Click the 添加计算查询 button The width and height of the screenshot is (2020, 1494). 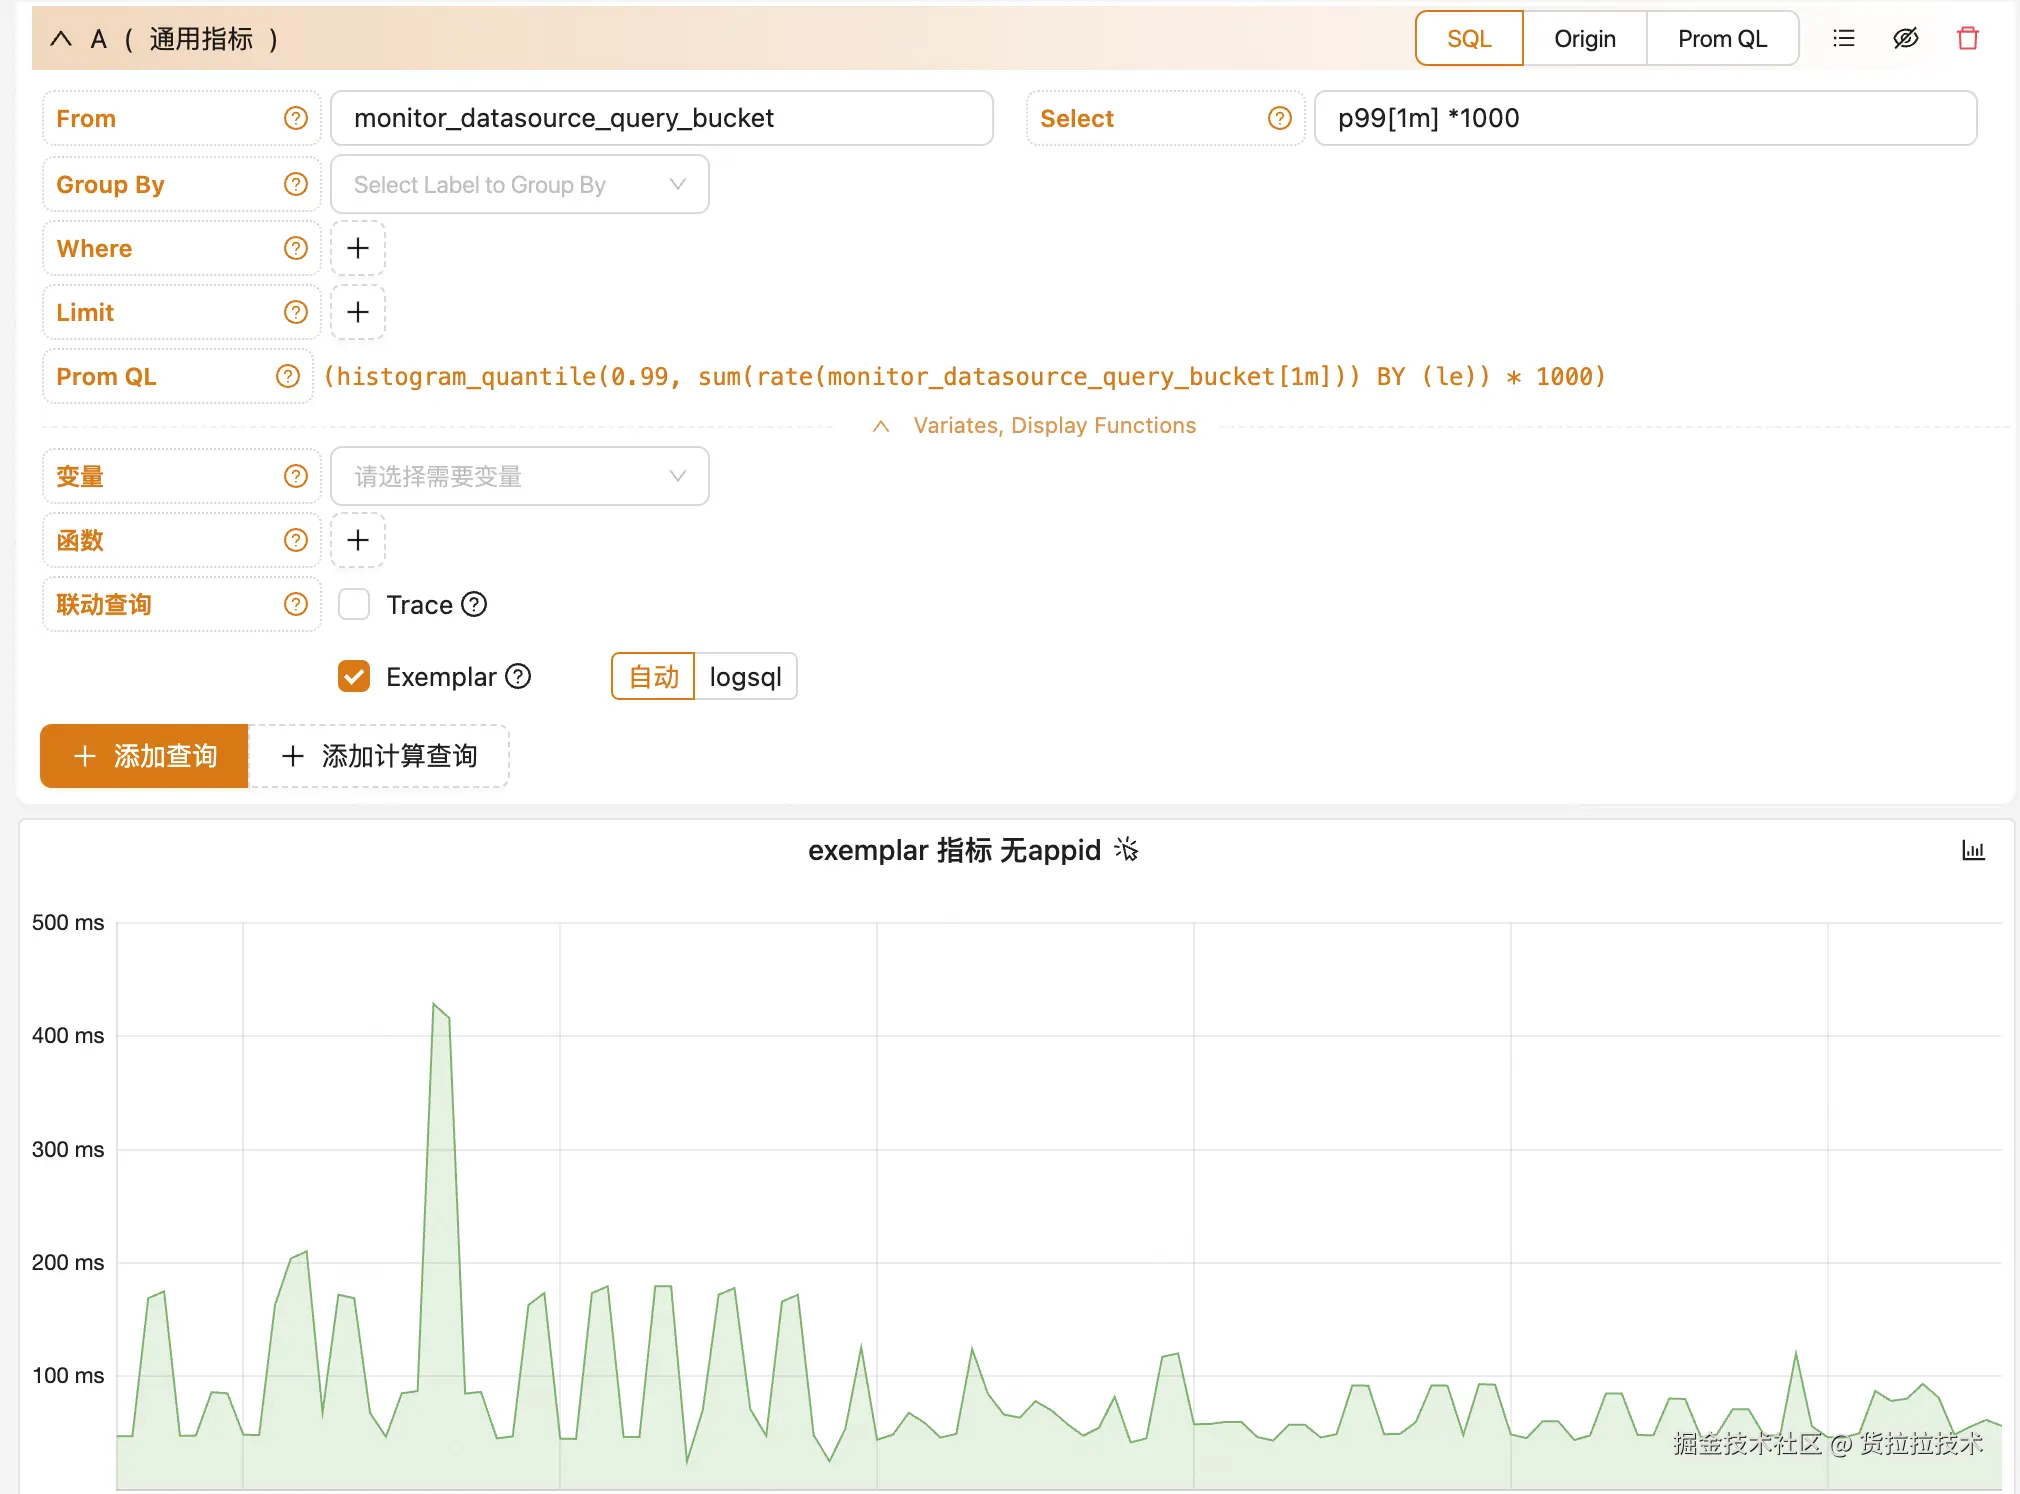379,756
